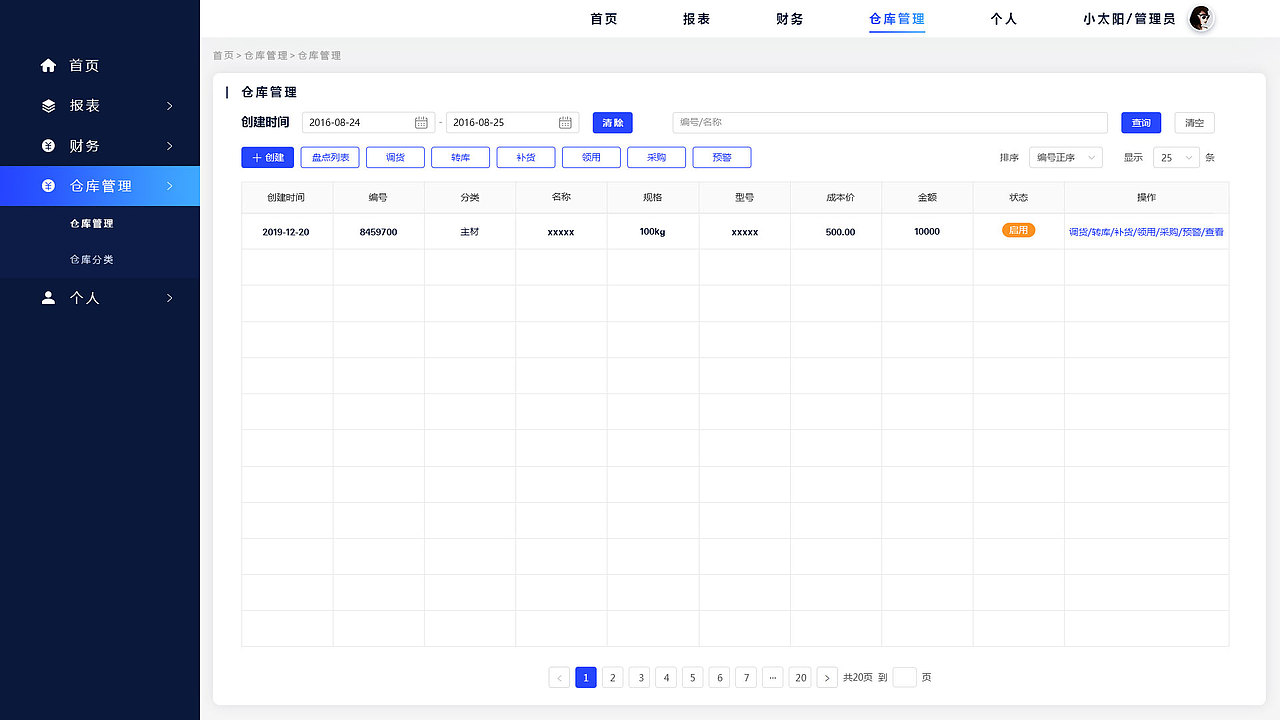Click the 10000 amount cell
The image size is (1280, 720).
(x=927, y=232)
